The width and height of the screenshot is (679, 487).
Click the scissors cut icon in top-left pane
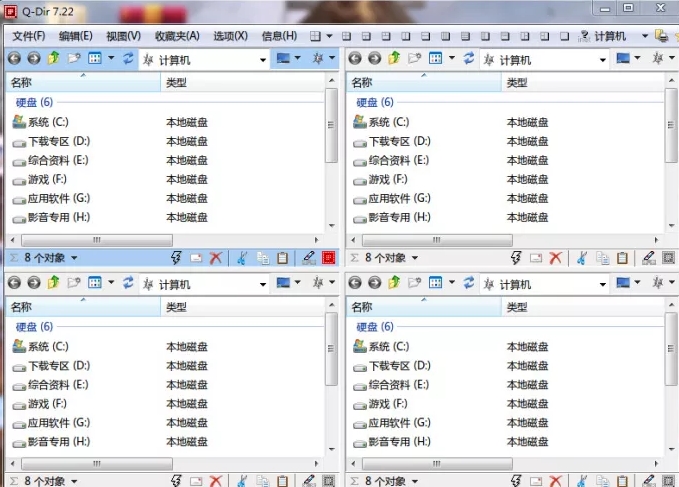tap(242, 258)
